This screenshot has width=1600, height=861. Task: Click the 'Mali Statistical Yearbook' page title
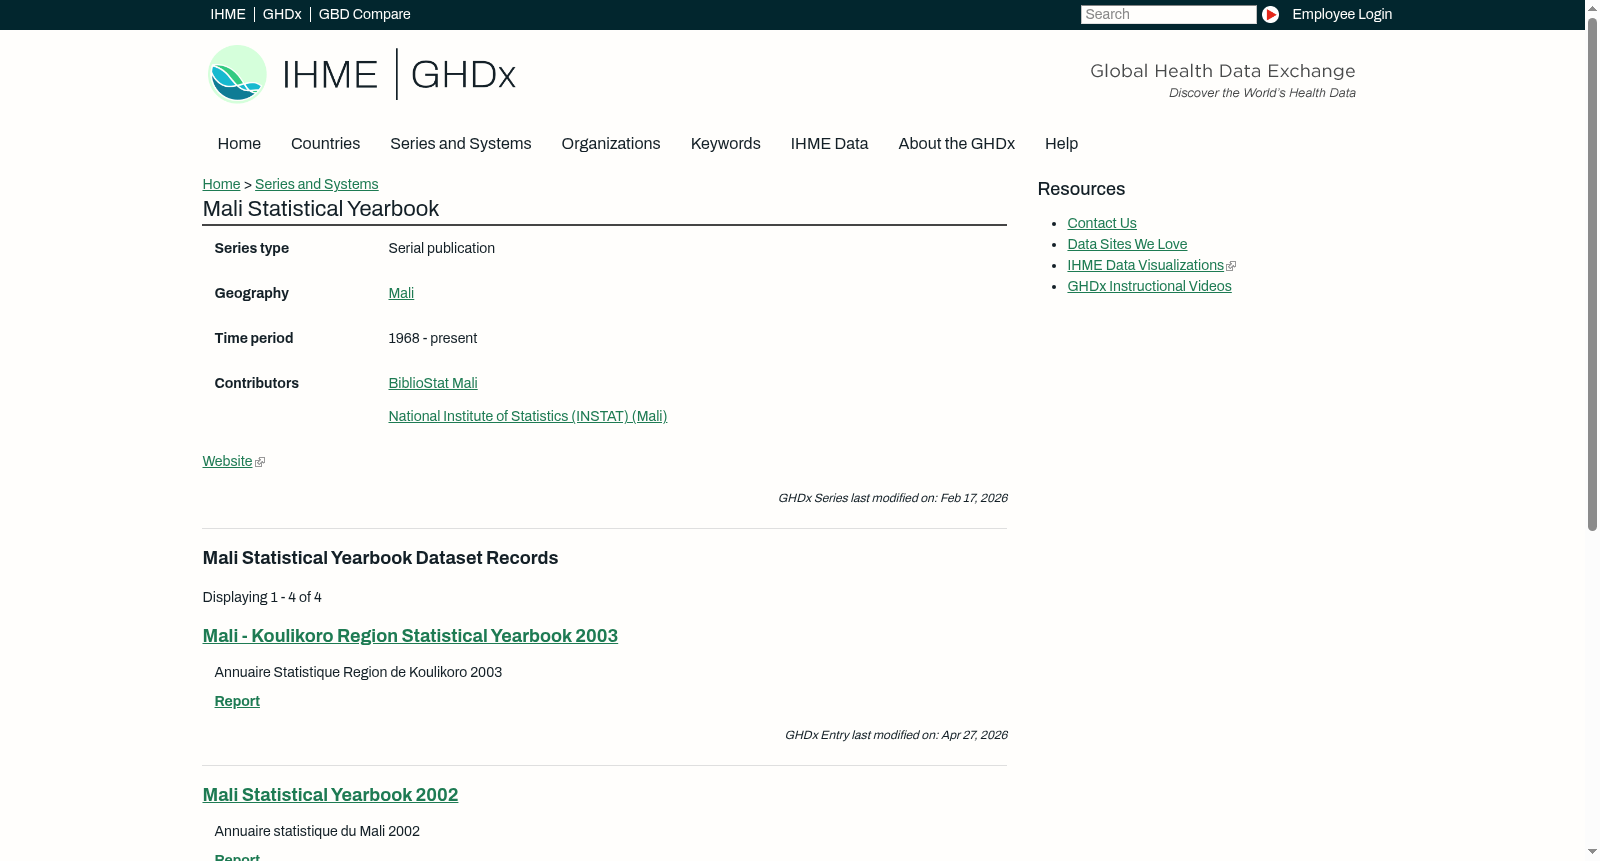[x=321, y=209]
